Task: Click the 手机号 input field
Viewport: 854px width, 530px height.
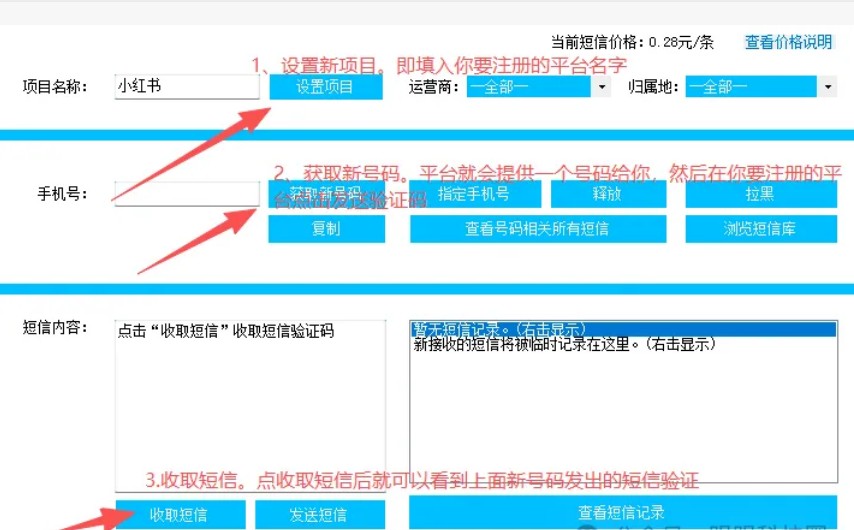Action: (186, 194)
